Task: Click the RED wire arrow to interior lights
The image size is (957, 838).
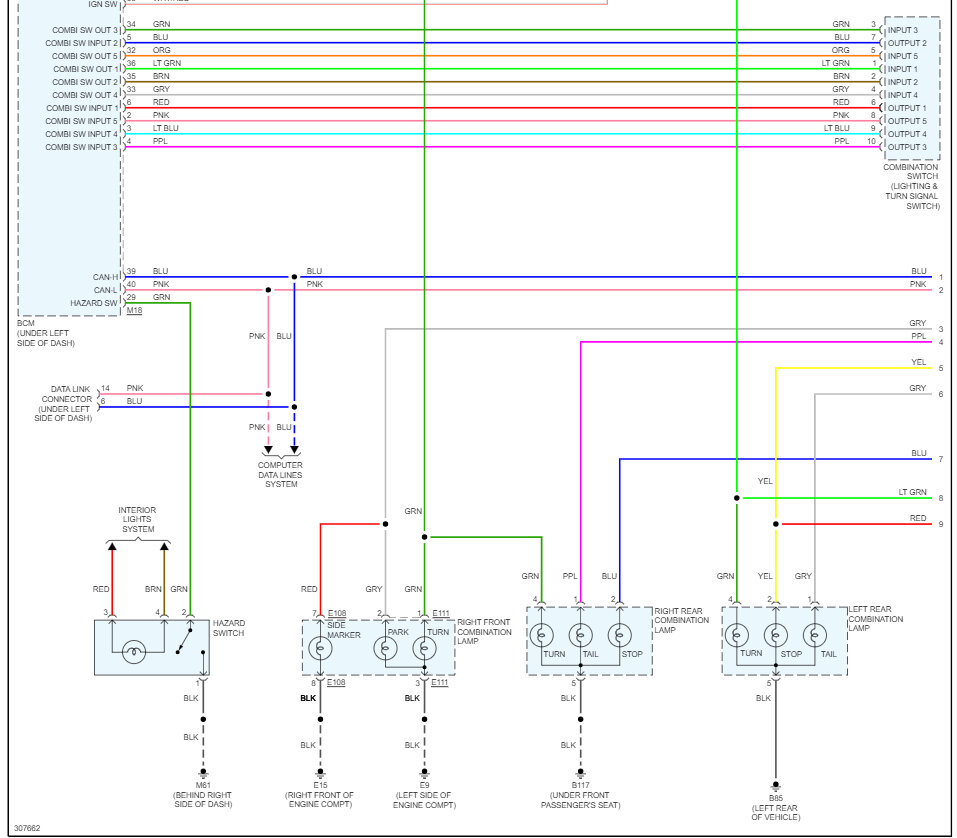Action: [x=112, y=546]
